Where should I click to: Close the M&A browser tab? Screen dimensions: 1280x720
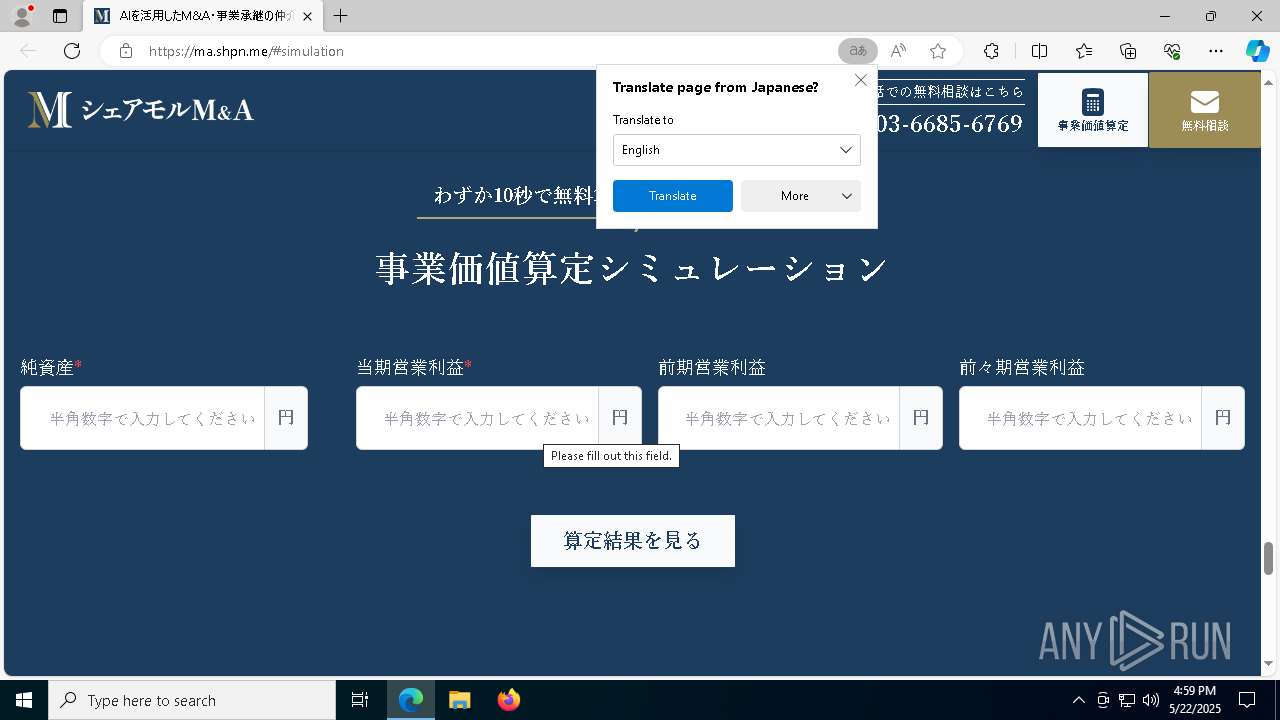point(307,16)
